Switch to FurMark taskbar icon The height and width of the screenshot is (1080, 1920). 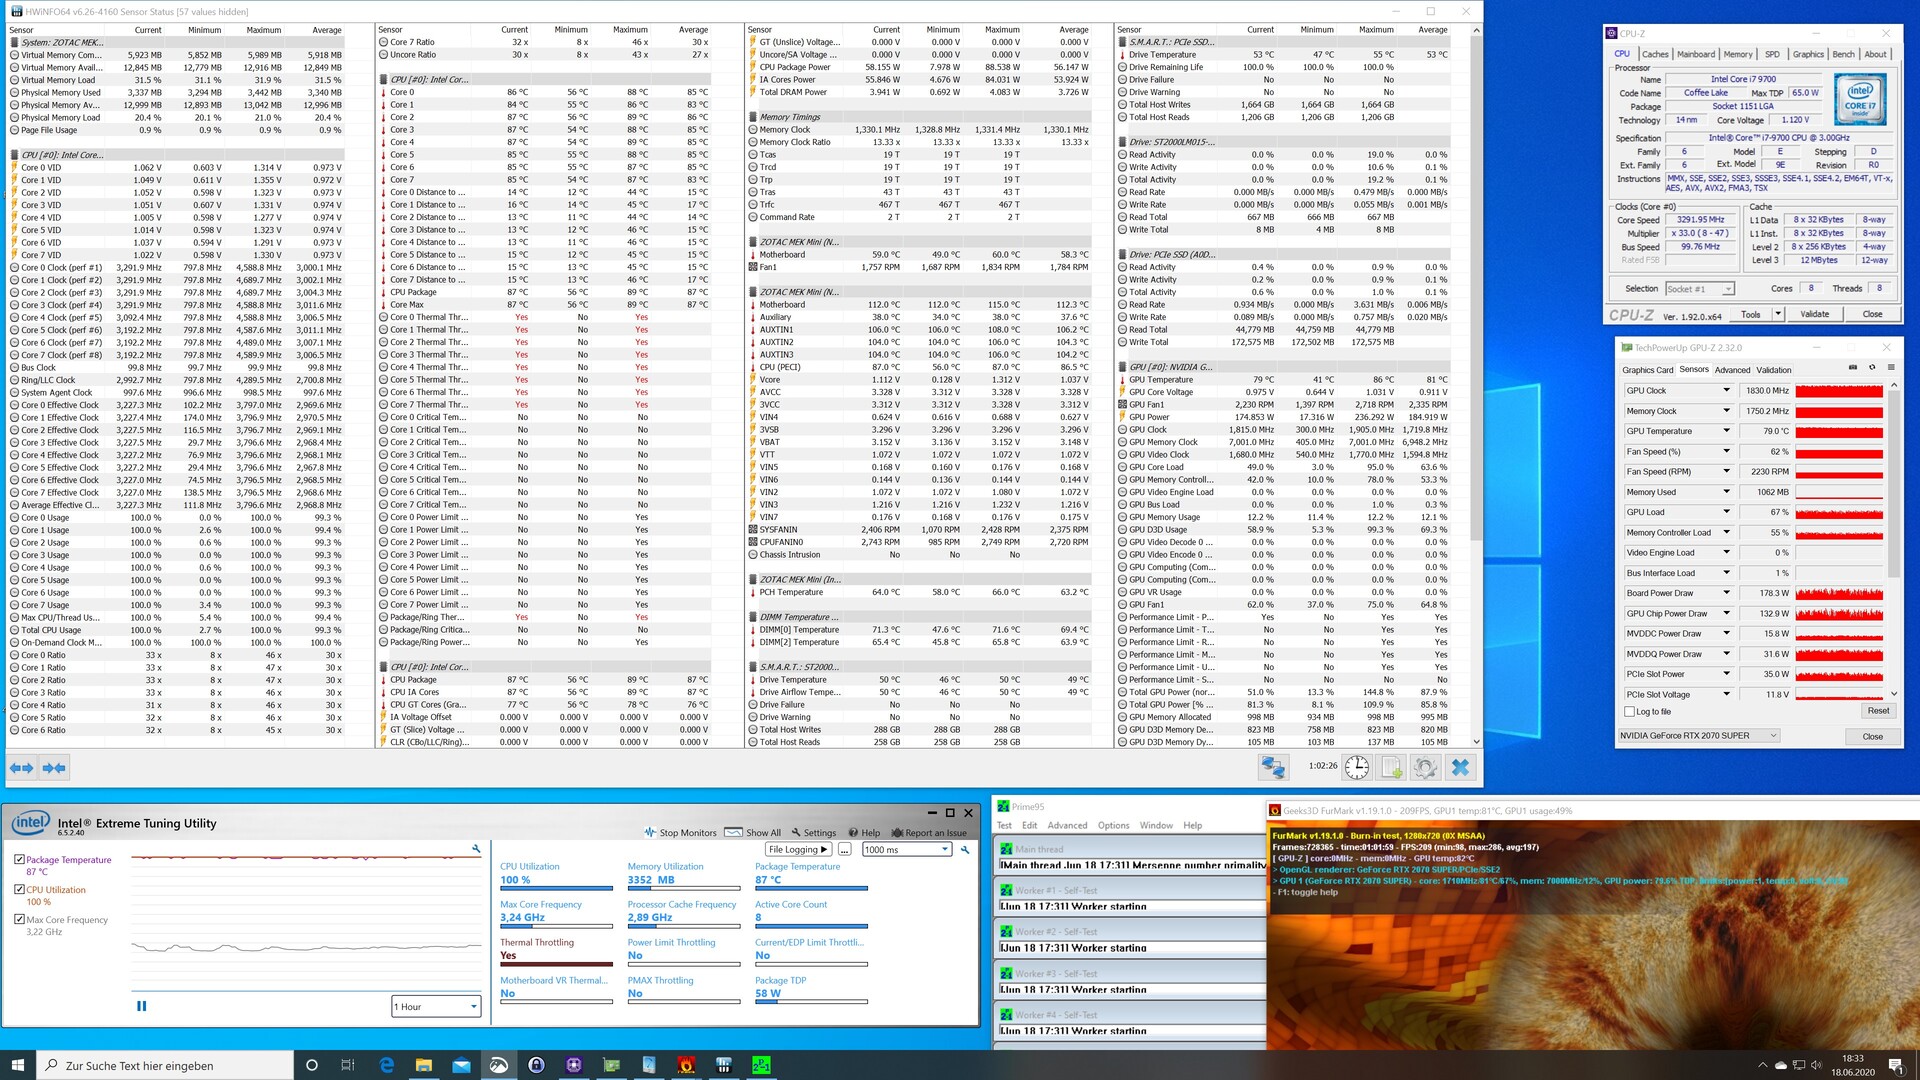coord(686,1065)
